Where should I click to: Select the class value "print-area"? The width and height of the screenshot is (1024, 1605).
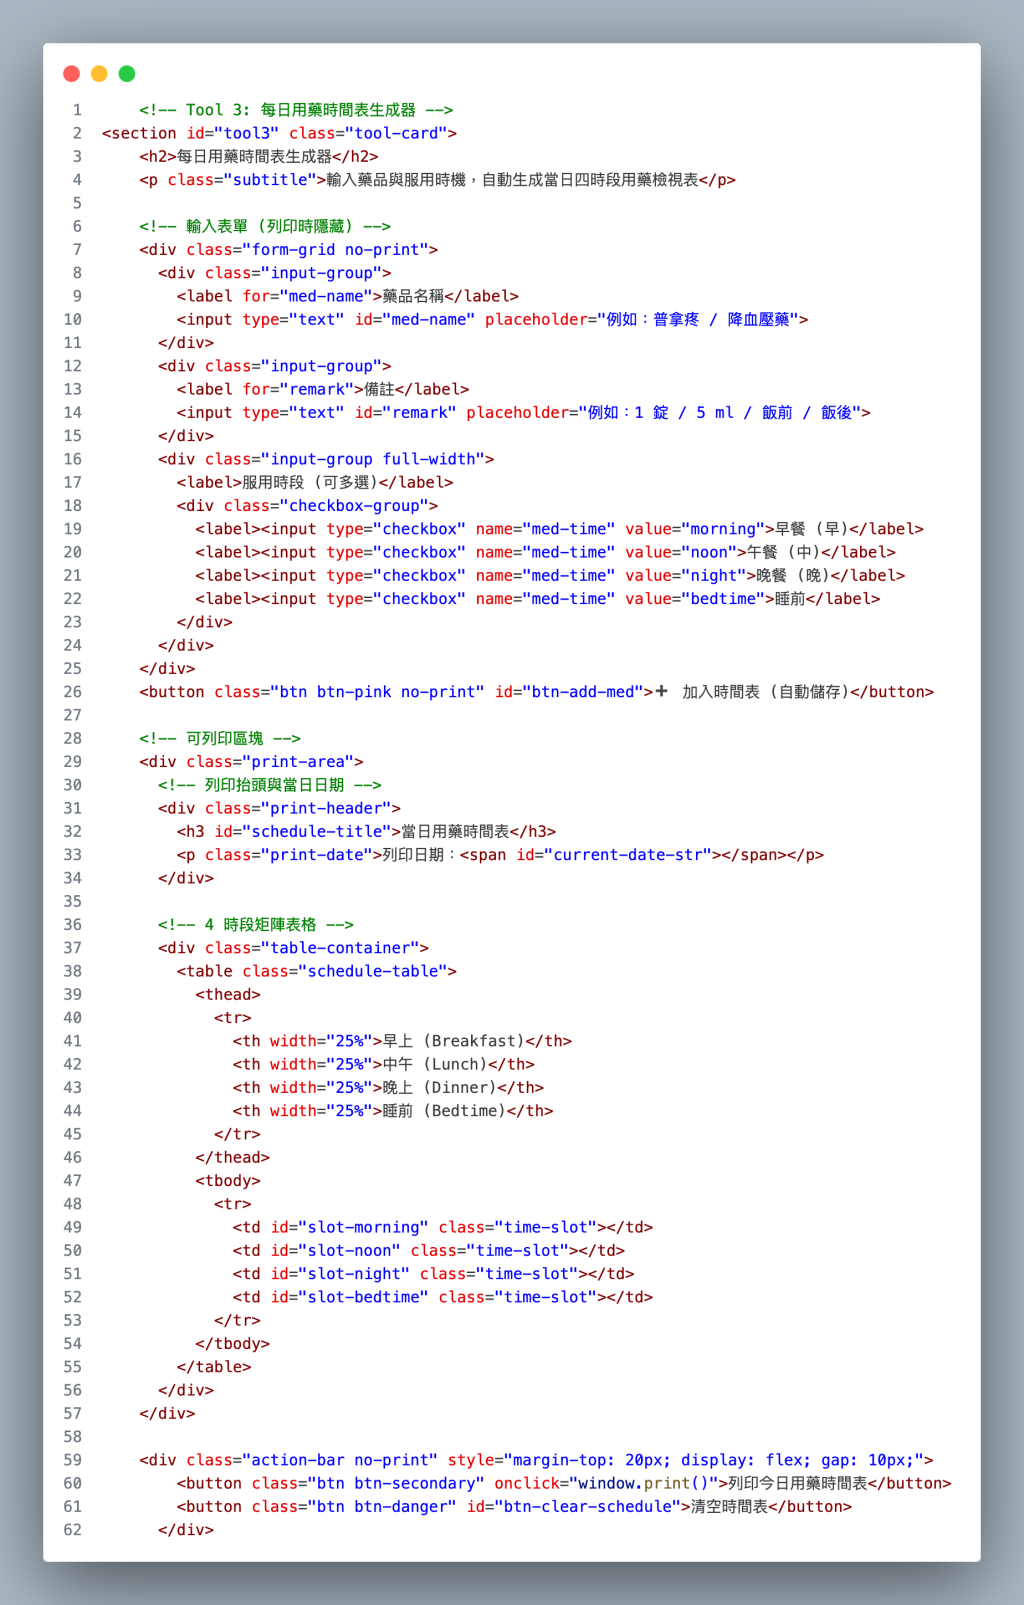pos(299,762)
